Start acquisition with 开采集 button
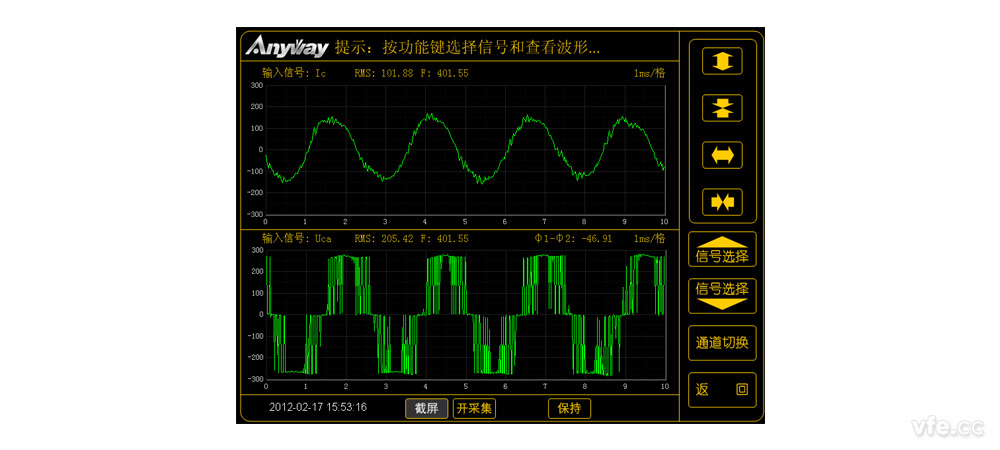The width and height of the screenshot is (1000, 450). click(474, 408)
